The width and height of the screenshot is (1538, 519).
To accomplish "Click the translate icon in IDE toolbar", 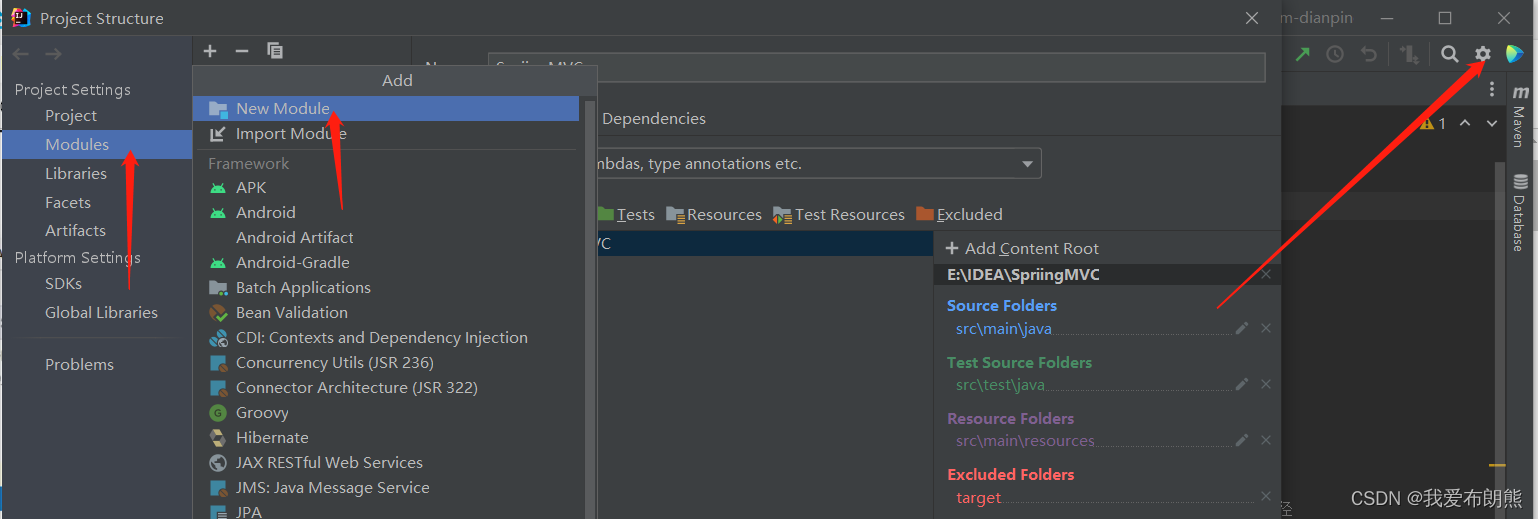I will 1410,55.
